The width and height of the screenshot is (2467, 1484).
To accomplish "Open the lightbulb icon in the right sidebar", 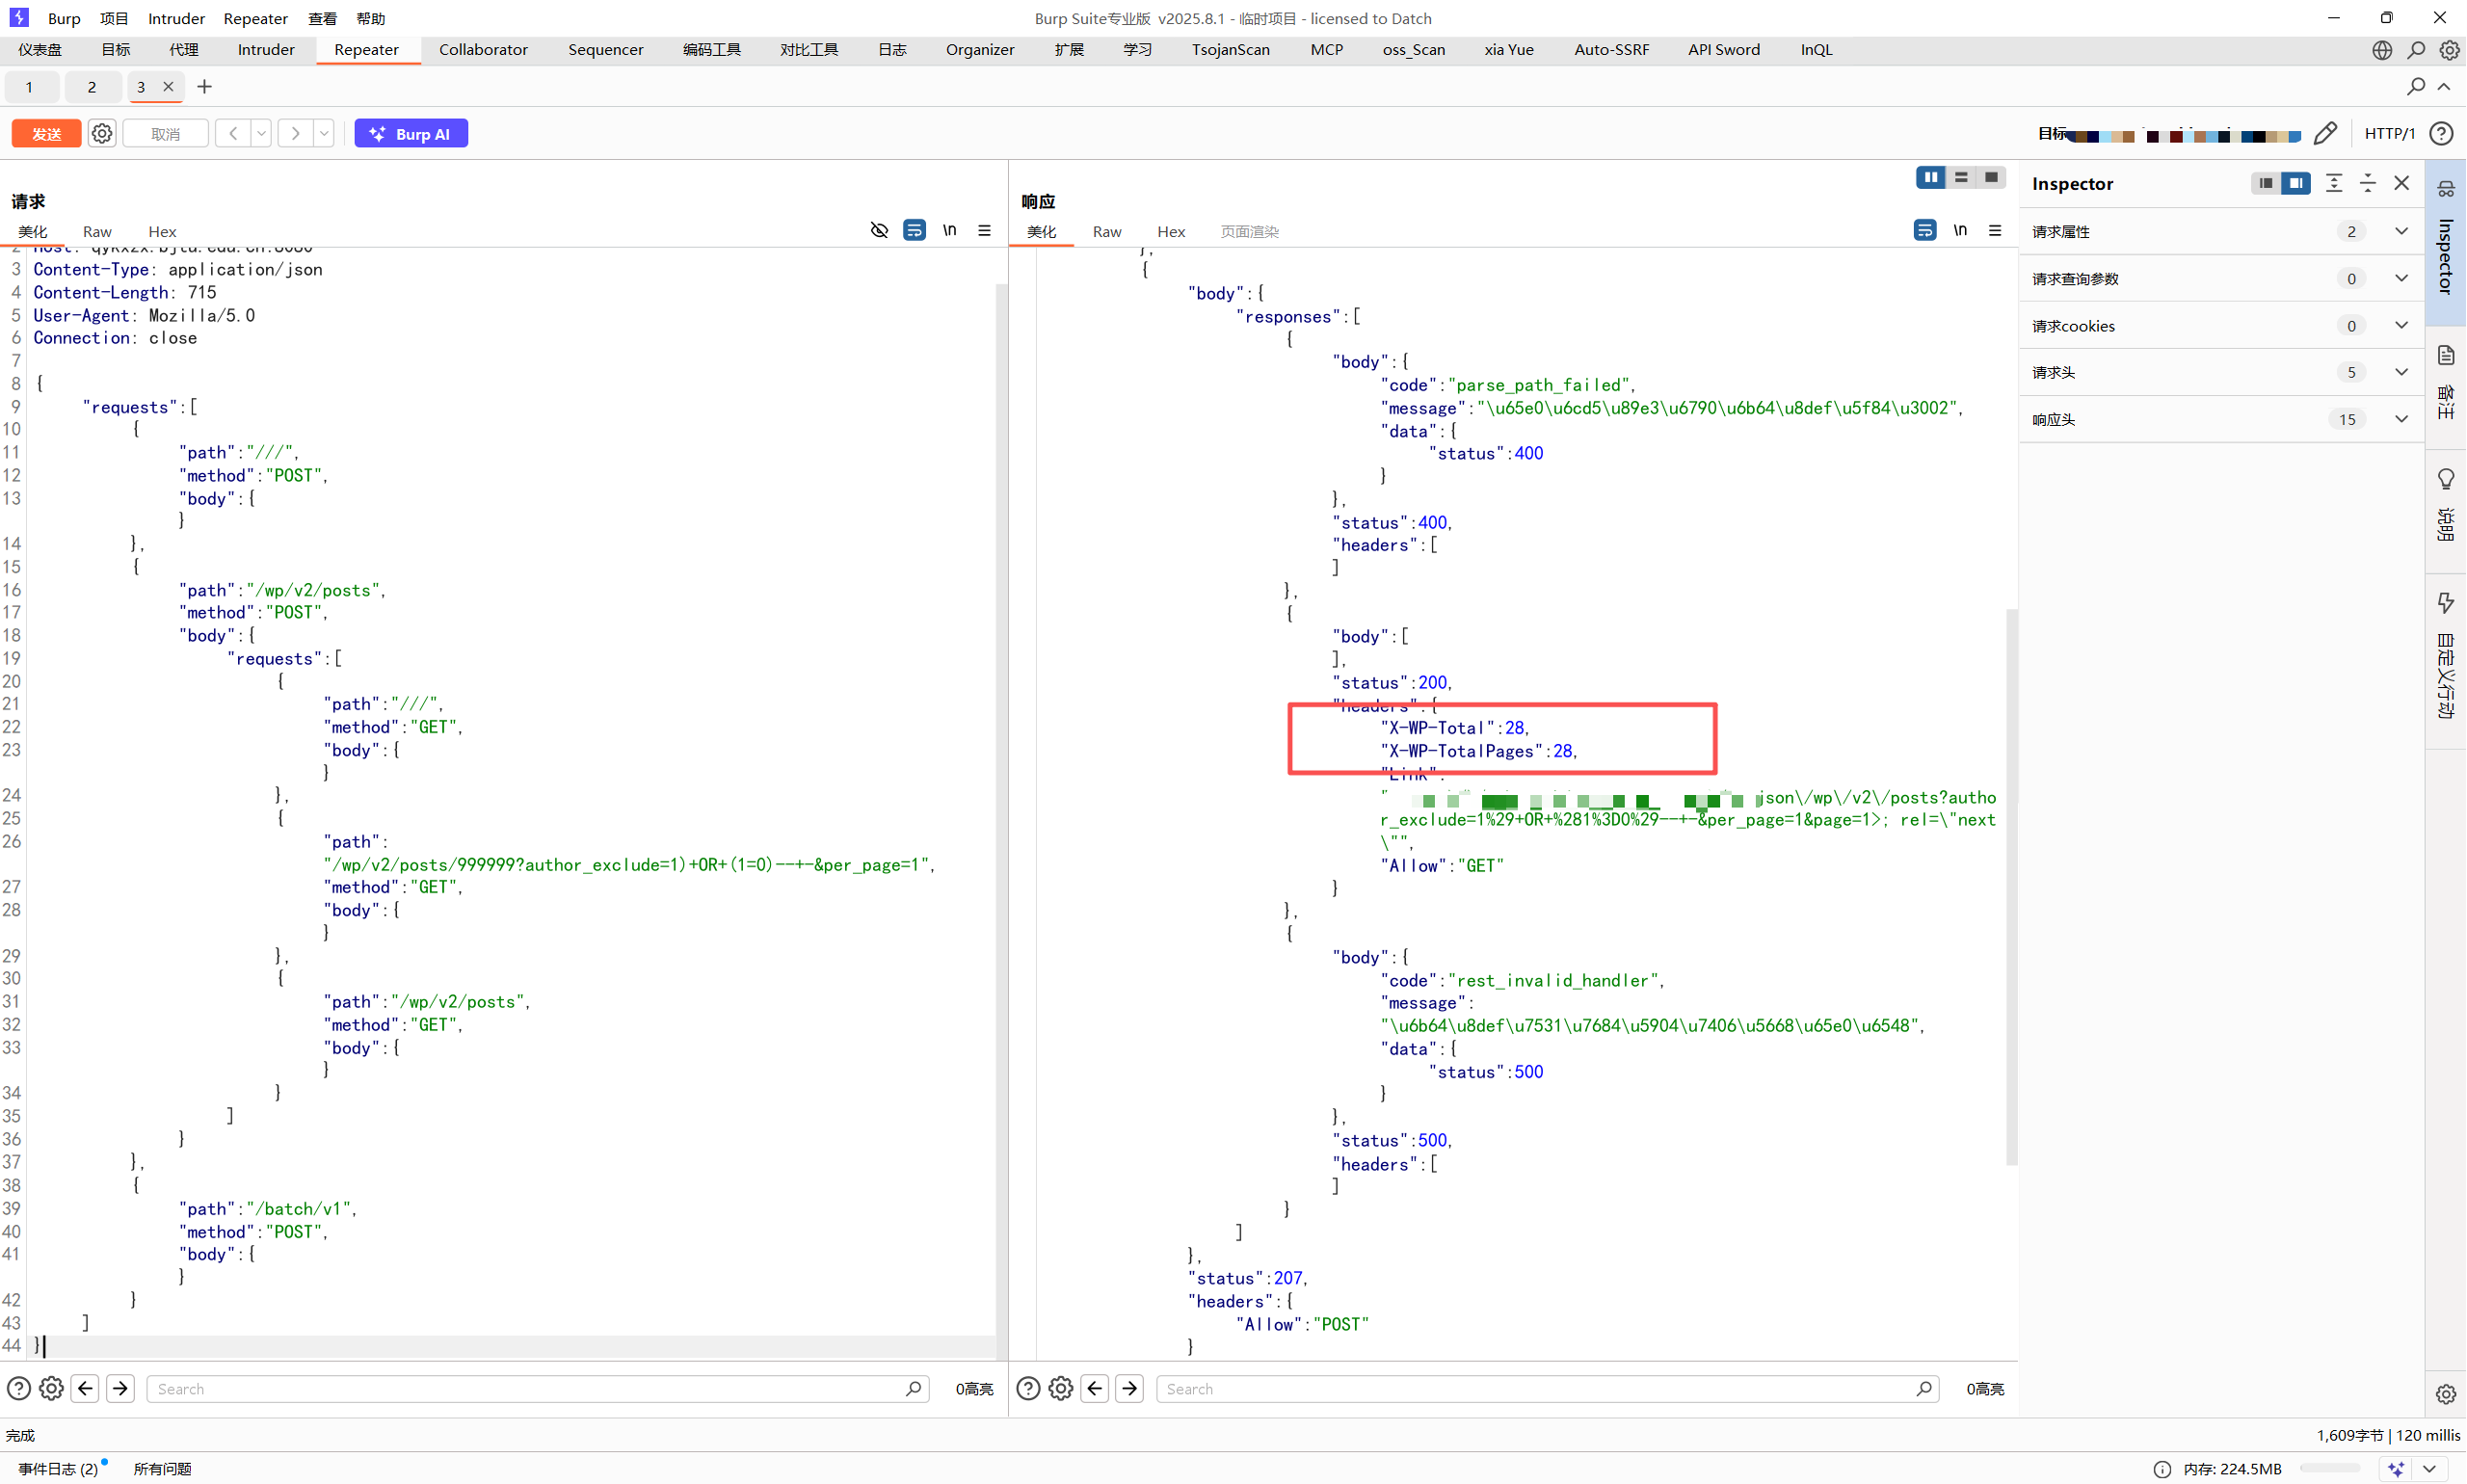I will coord(2447,479).
